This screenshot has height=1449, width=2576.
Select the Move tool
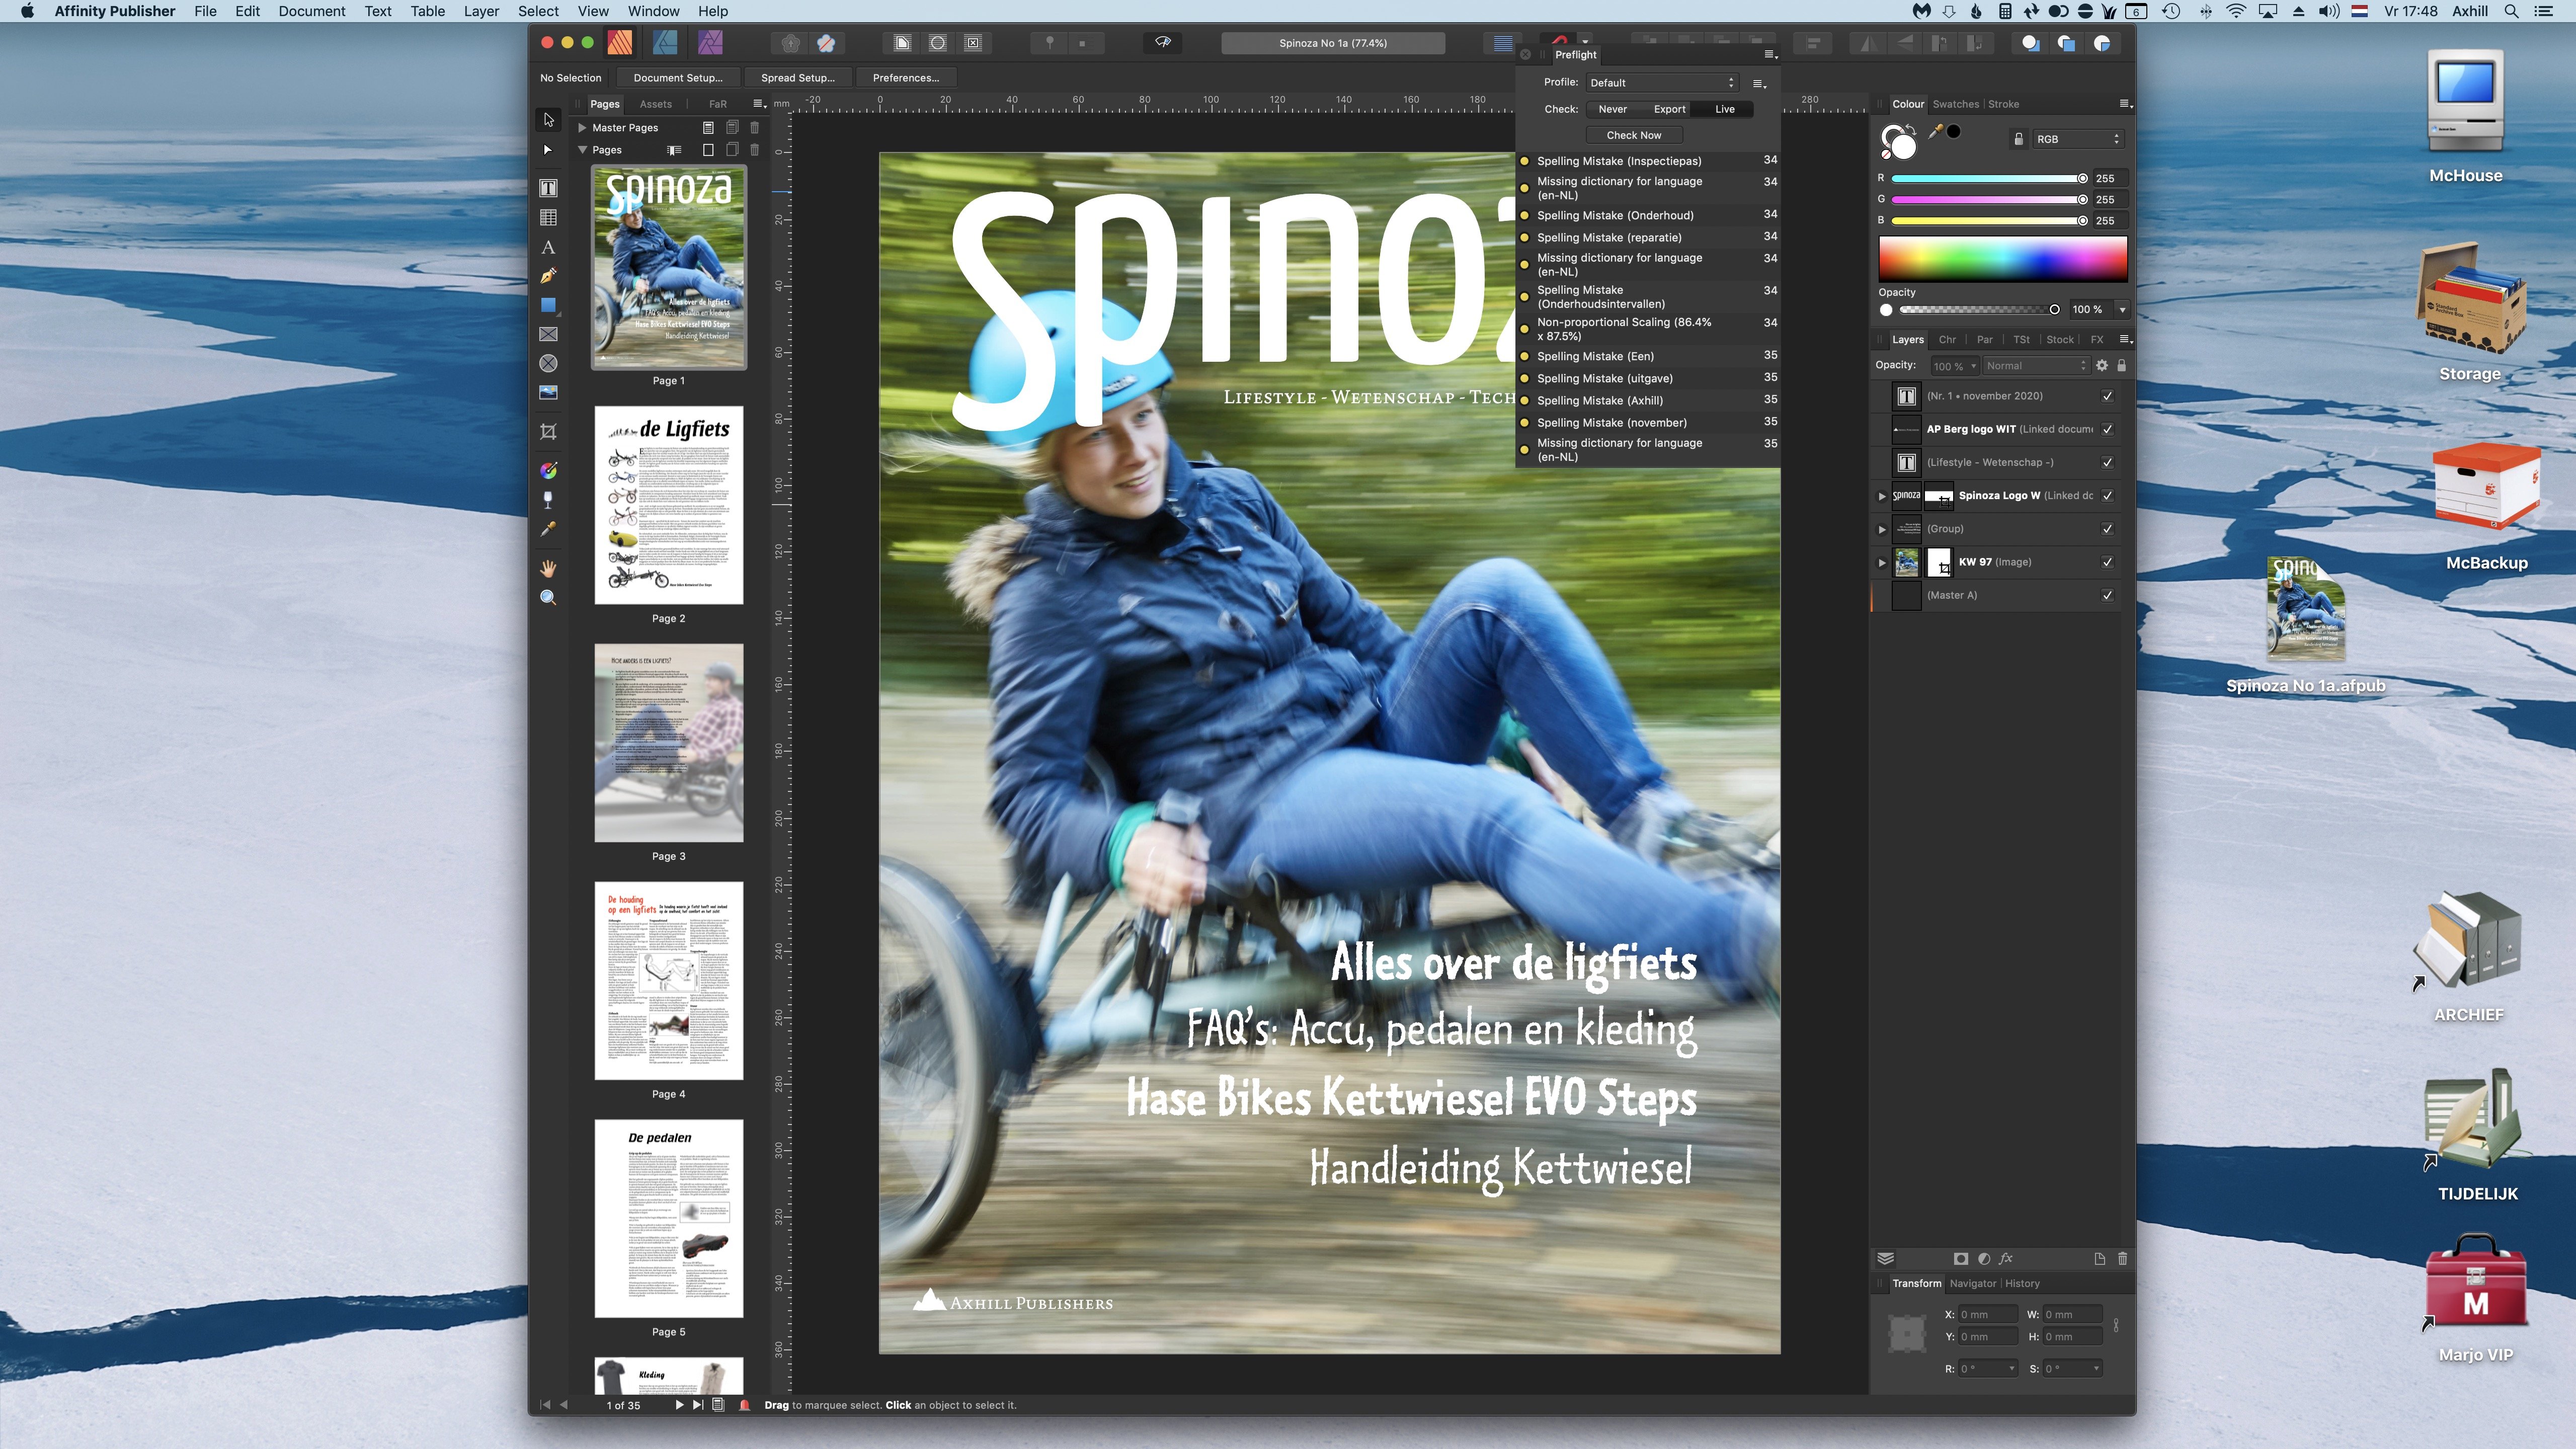coord(548,120)
